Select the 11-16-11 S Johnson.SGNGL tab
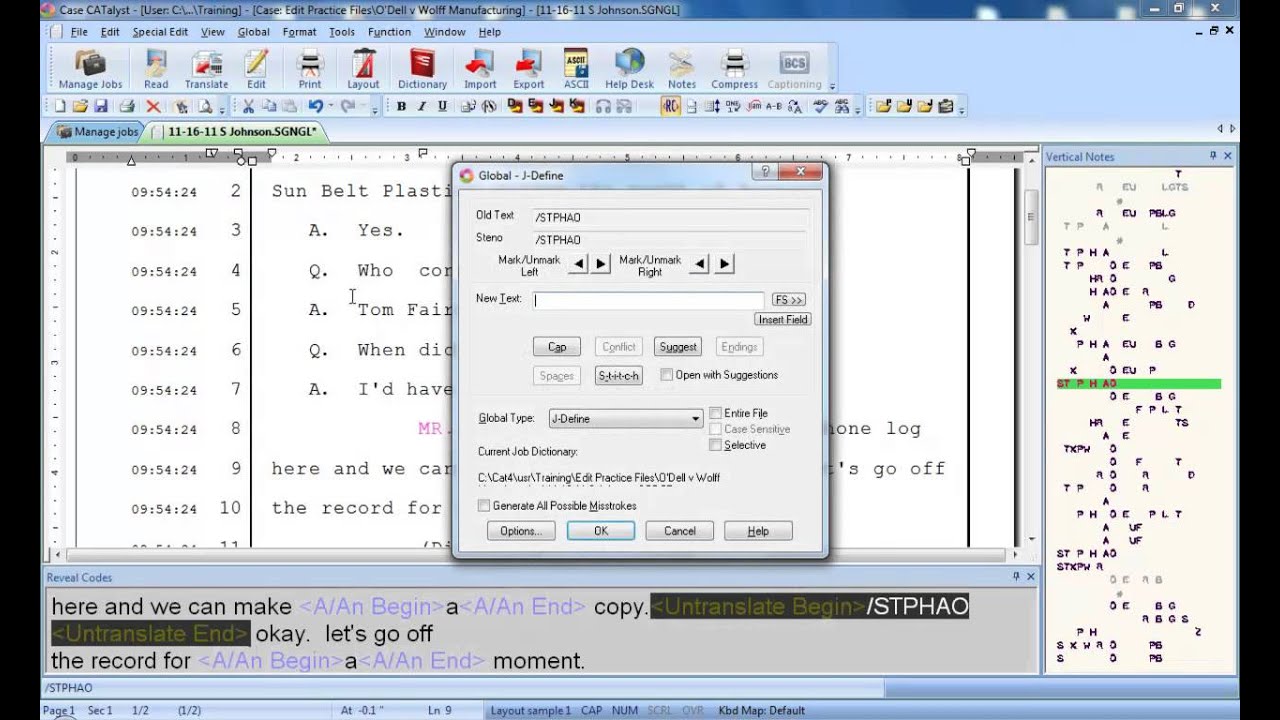The height and width of the screenshot is (720, 1280). coord(236,131)
